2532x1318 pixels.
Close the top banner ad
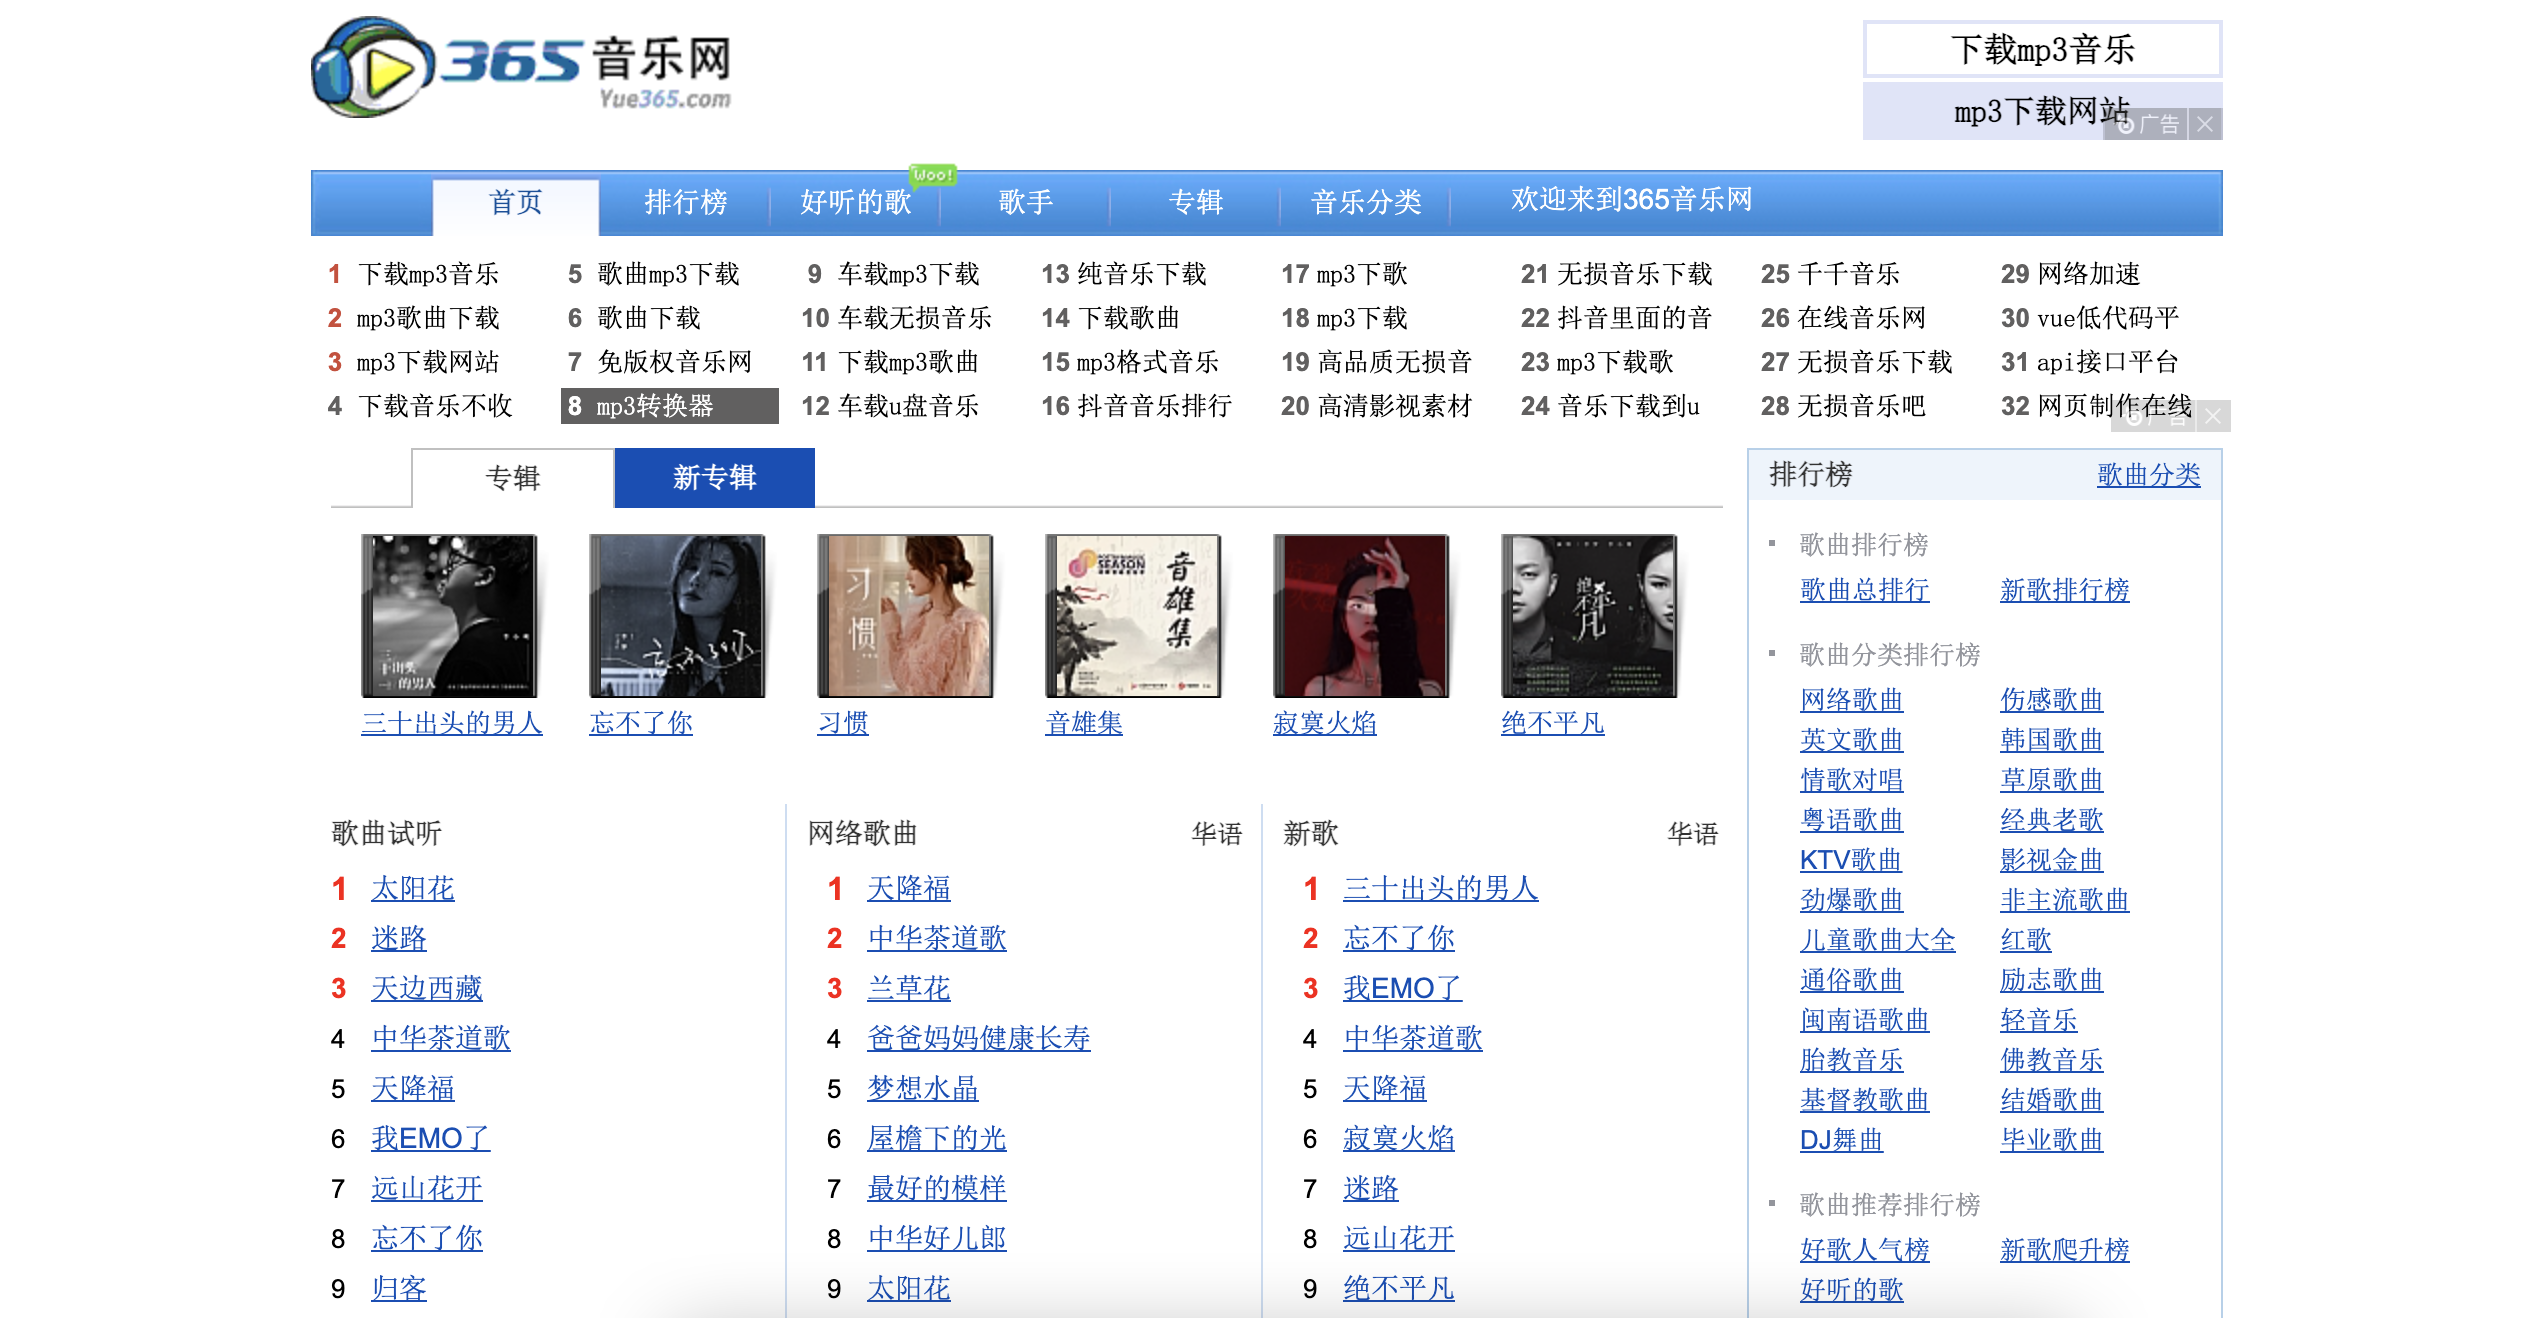2205,125
